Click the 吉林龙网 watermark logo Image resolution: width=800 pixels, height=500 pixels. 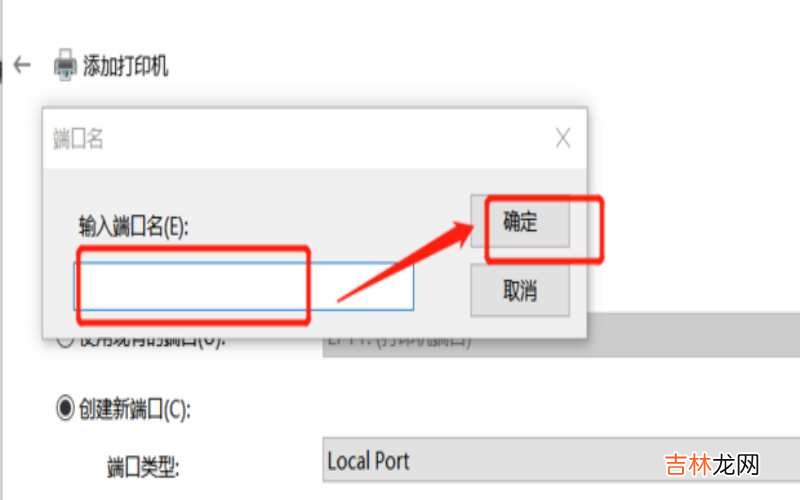click(712, 465)
